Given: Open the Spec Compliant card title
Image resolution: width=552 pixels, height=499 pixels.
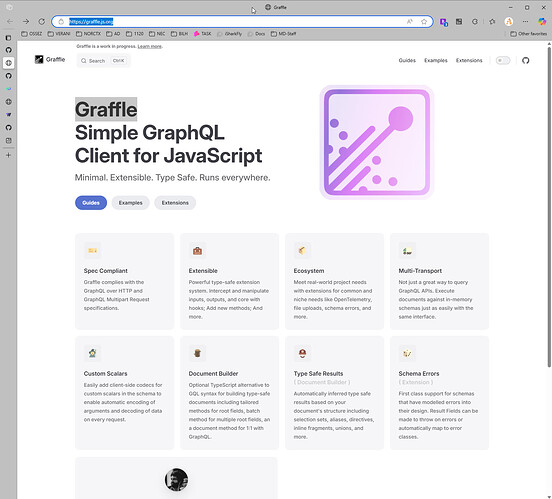Looking at the screenshot, I should click(x=106, y=271).
